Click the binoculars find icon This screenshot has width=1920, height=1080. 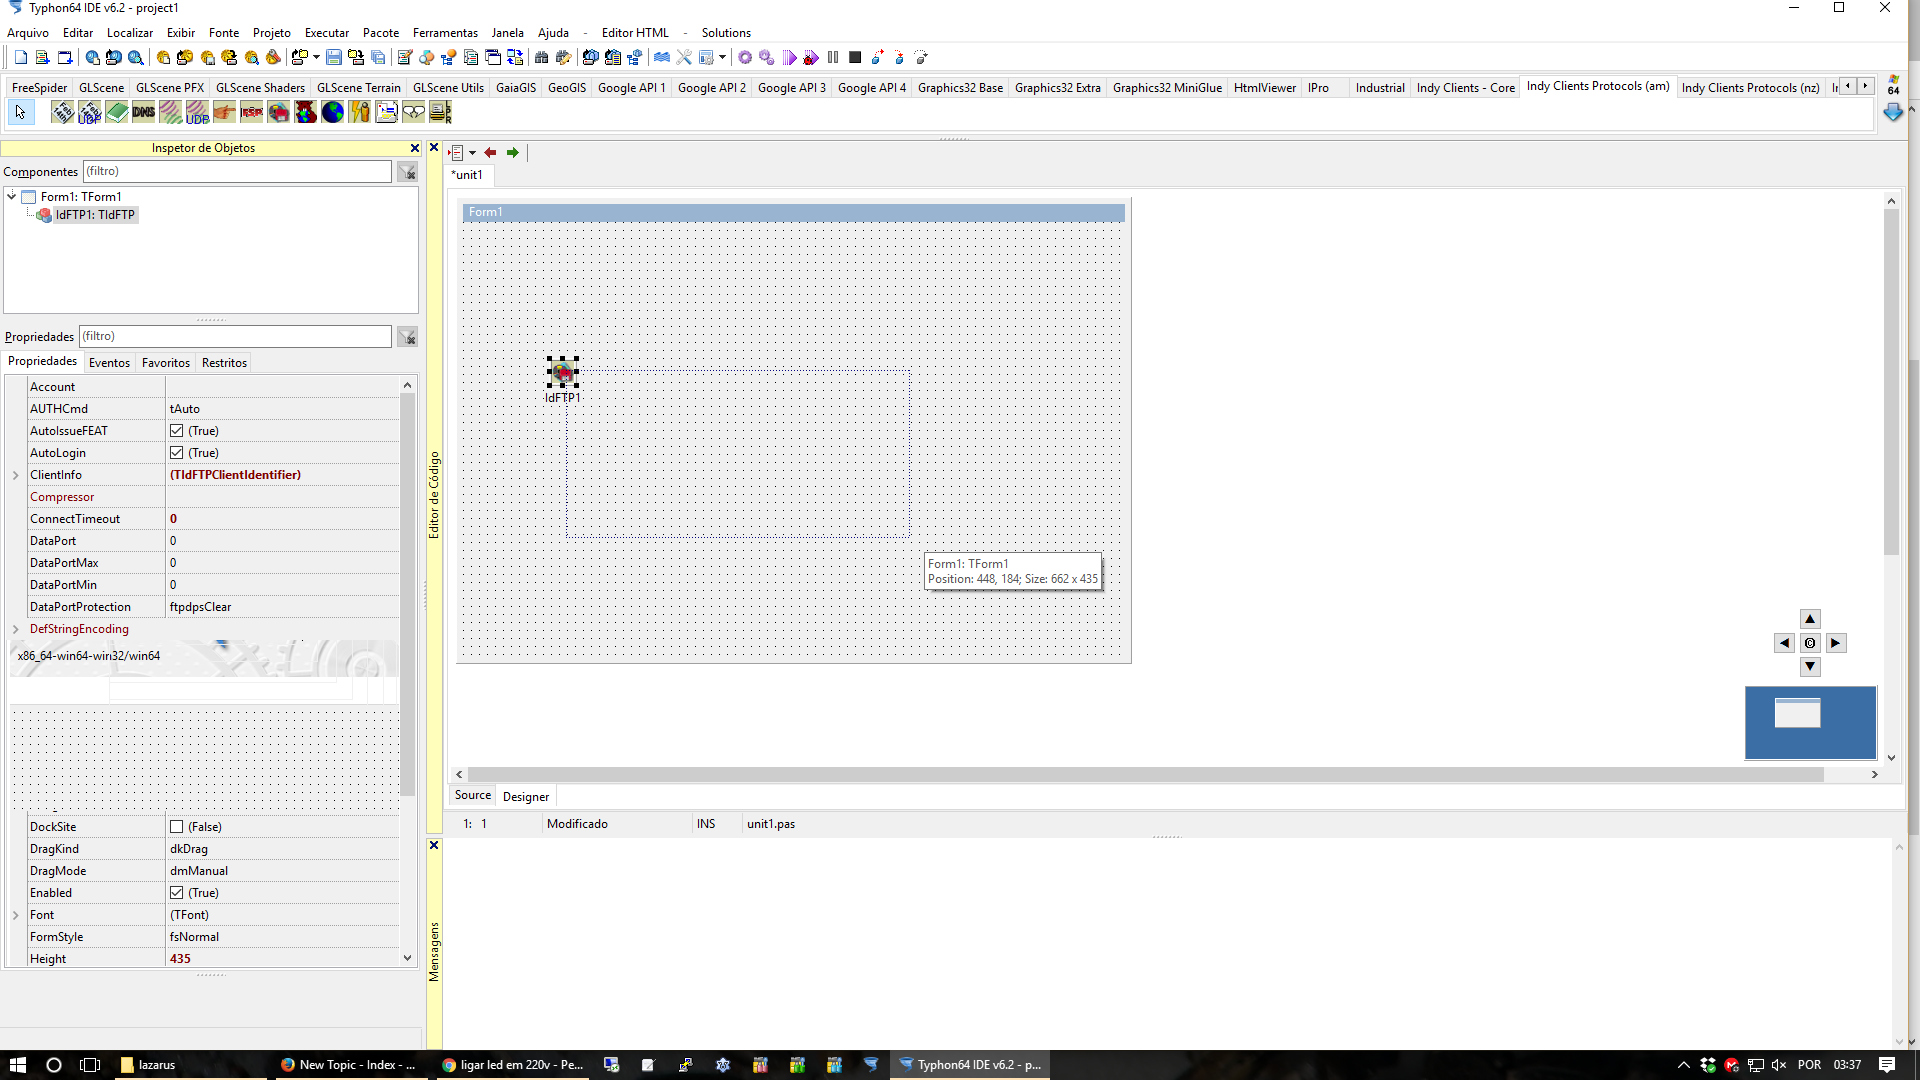click(x=542, y=58)
